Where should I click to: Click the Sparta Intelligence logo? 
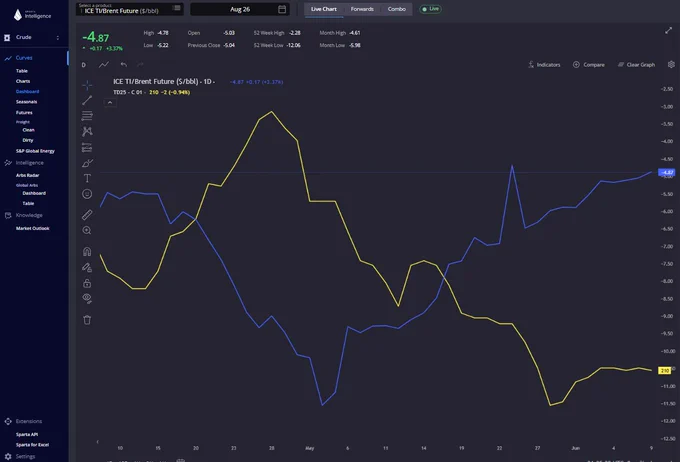(32, 15)
